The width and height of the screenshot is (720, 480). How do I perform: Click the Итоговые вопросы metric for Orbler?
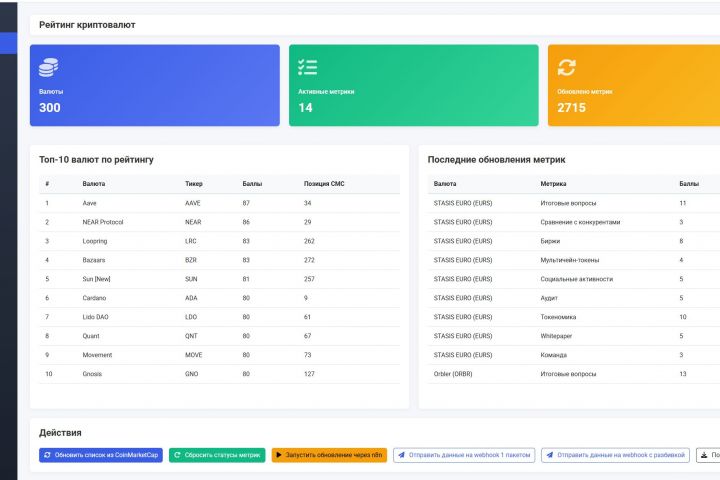tap(568, 374)
